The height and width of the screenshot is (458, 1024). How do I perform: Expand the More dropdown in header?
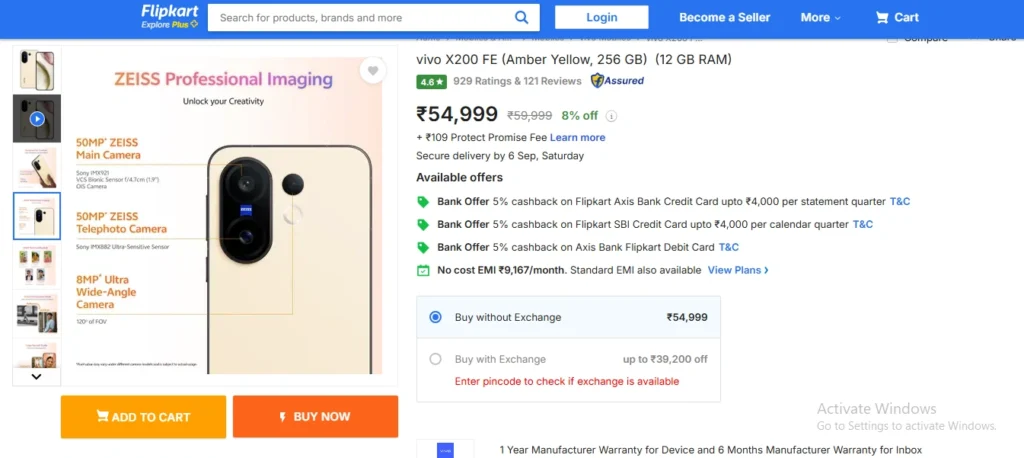click(x=820, y=17)
